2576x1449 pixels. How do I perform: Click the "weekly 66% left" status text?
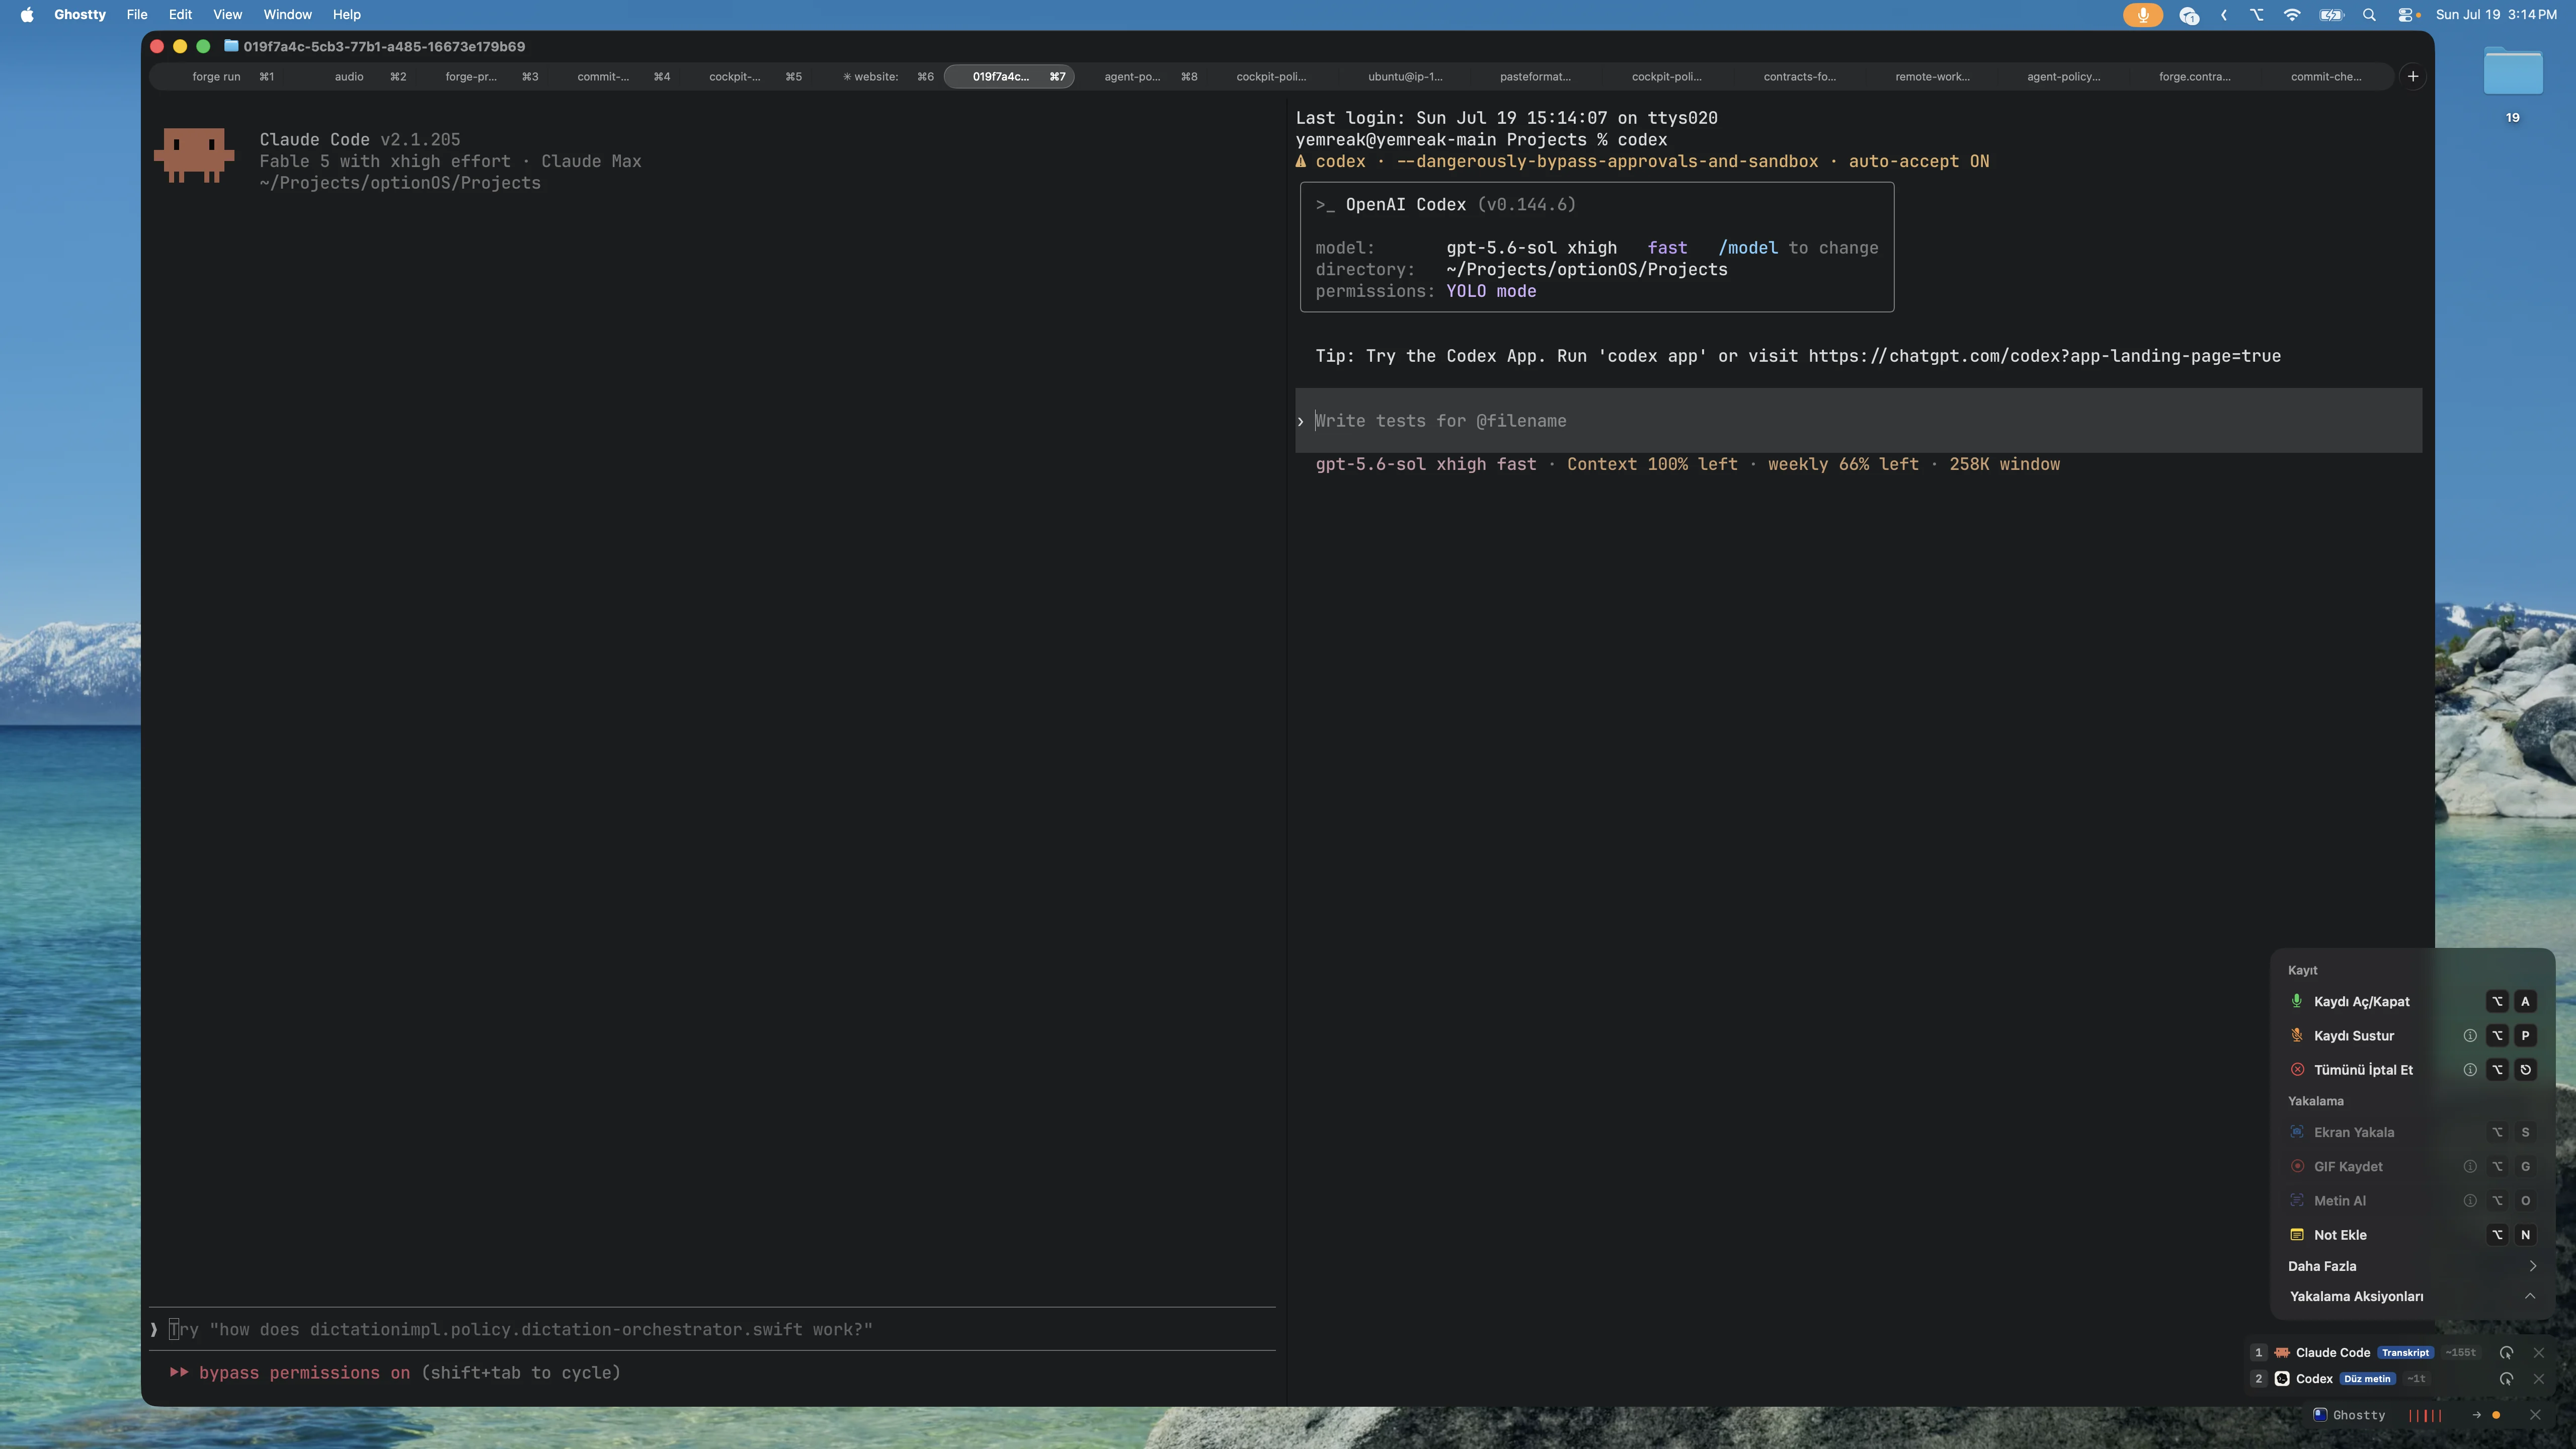1843,464
